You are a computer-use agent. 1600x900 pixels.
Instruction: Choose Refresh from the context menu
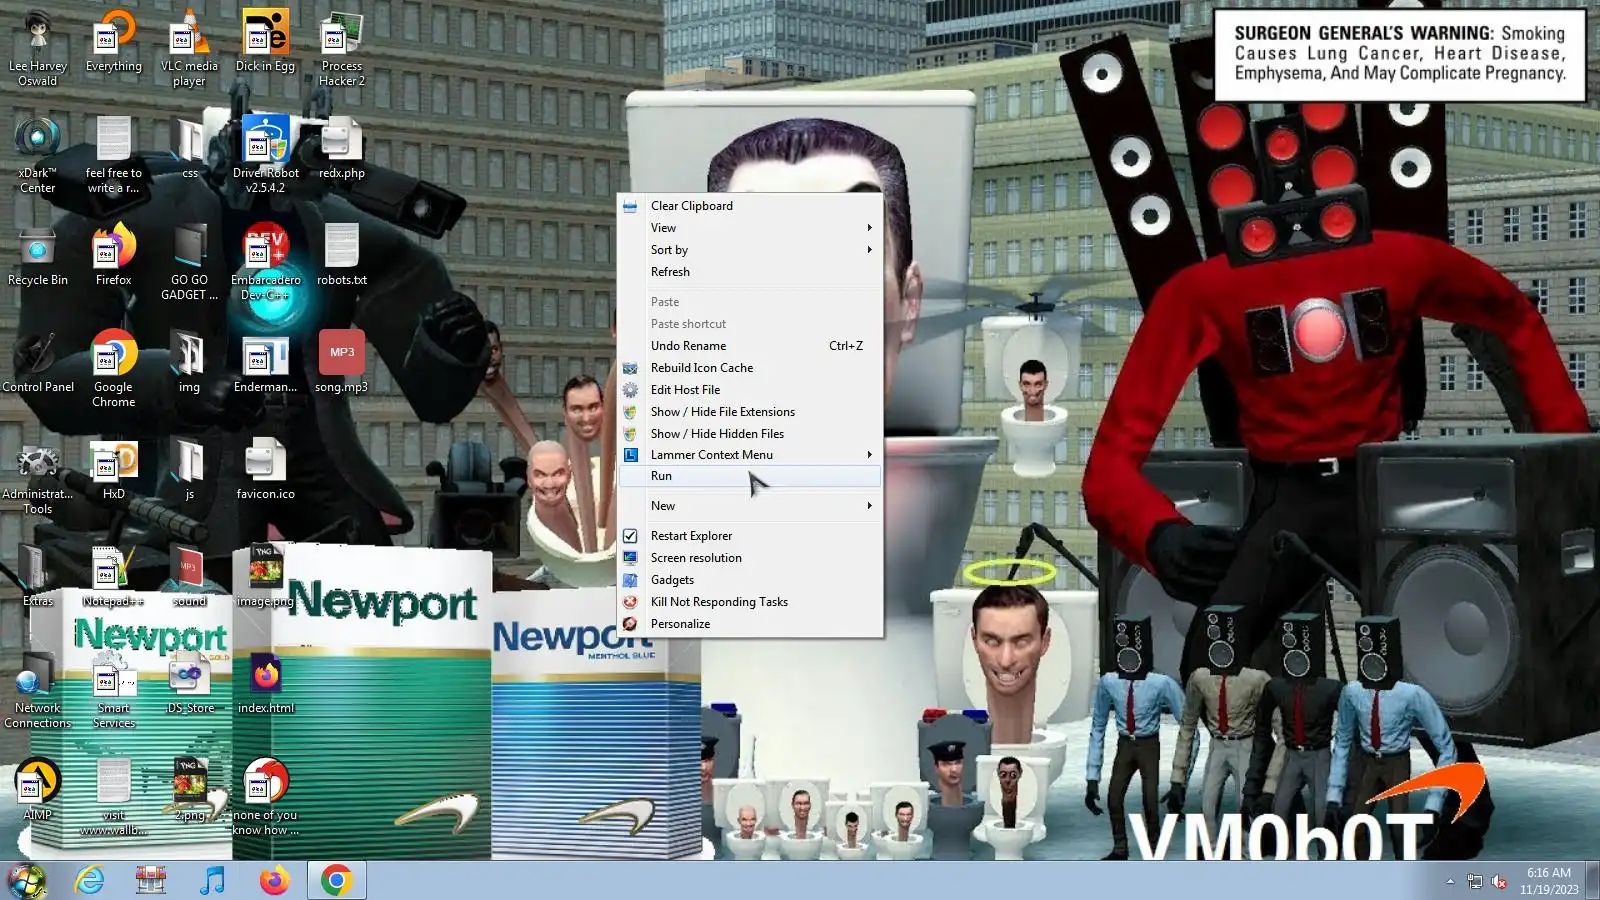pyautogui.click(x=750, y=272)
